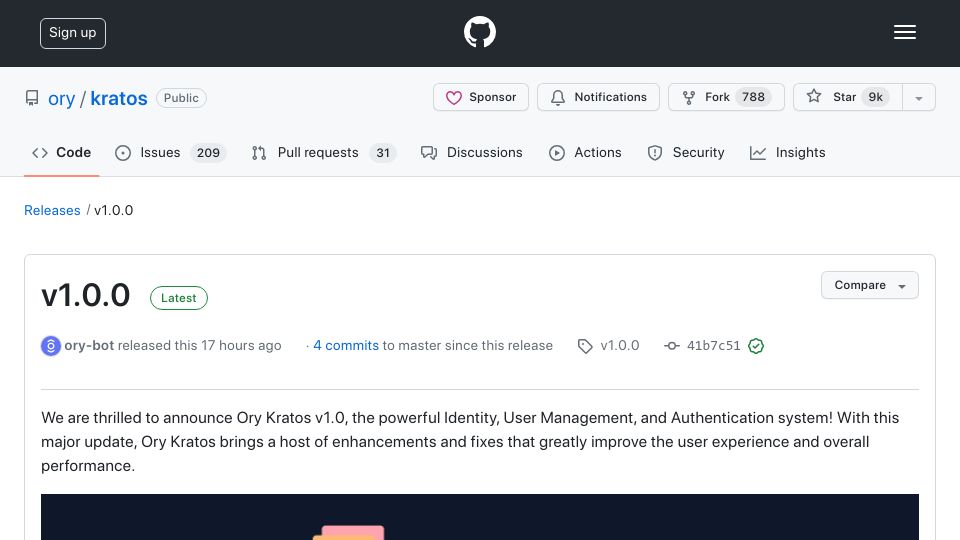The image size is (960, 540).
Task: Open the hamburger navigation menu
Action: point(904,32)
